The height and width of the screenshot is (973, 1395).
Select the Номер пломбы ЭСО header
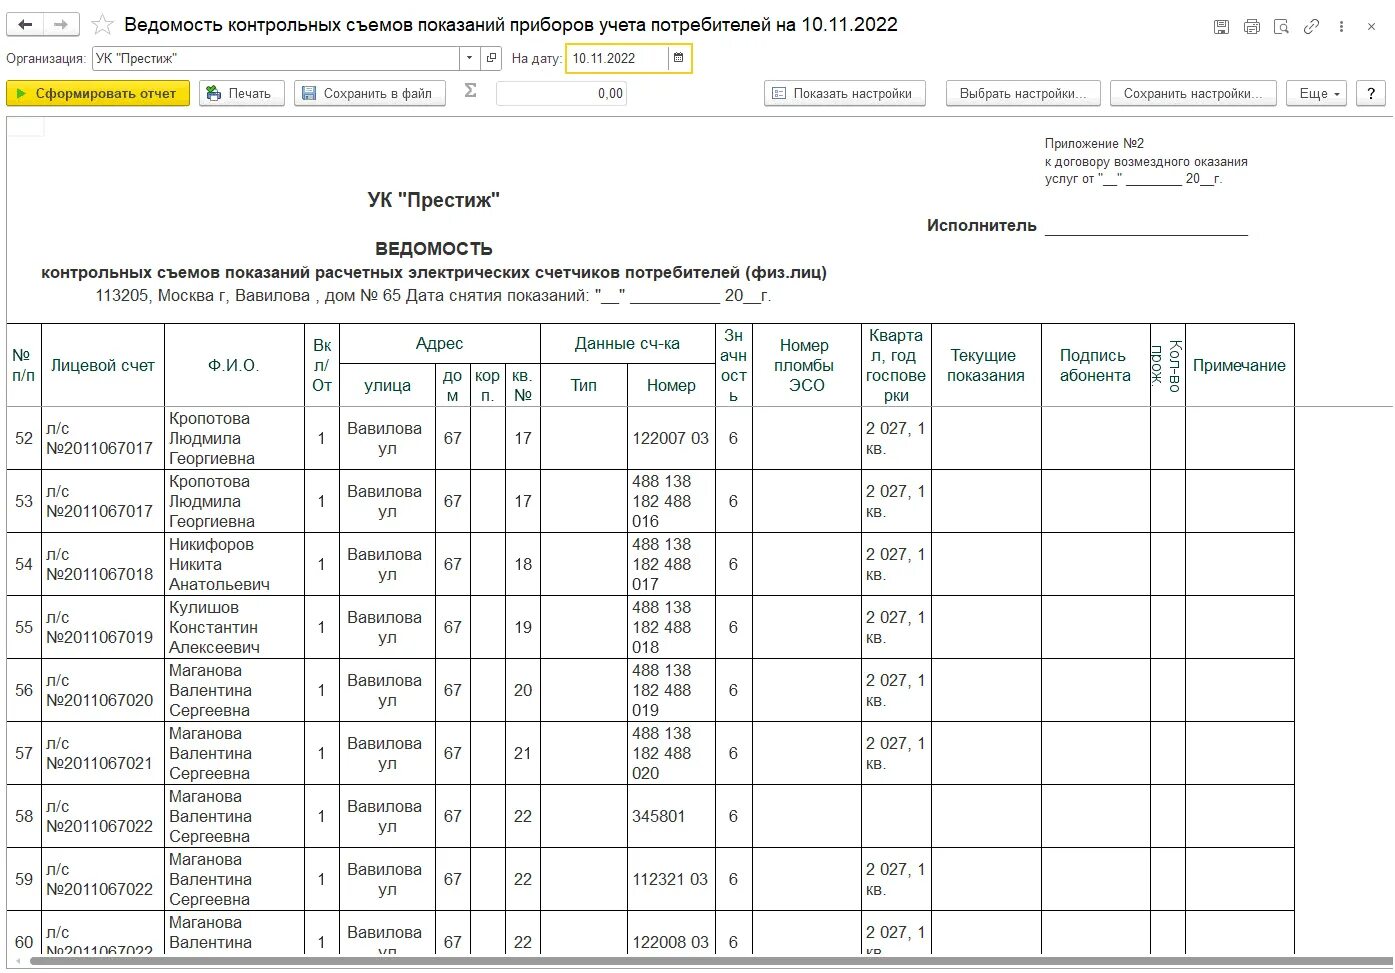(806, 365)
